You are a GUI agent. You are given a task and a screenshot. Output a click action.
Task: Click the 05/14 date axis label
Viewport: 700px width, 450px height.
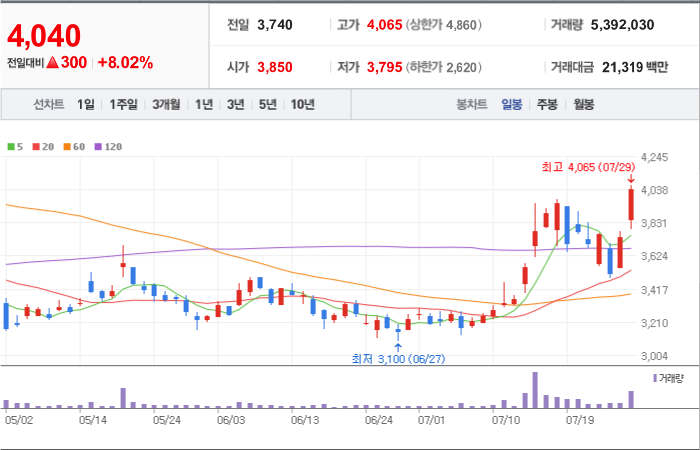(x=92, y=420)
